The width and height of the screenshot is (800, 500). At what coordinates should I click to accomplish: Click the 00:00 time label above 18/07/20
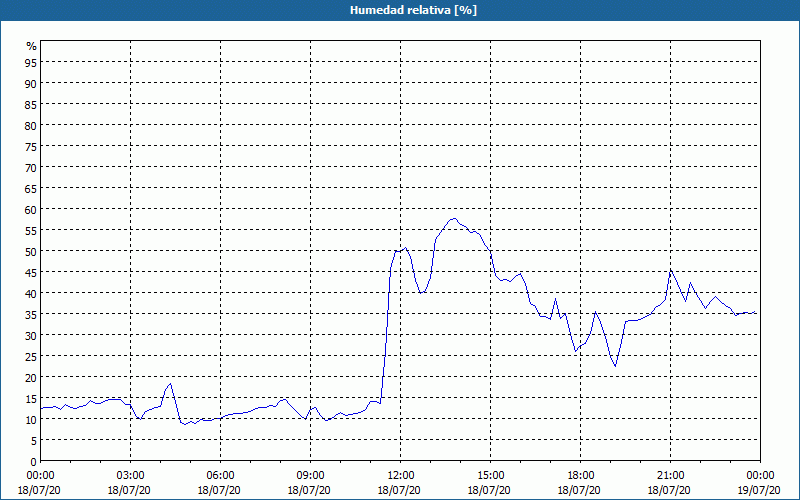click(39, 476)
